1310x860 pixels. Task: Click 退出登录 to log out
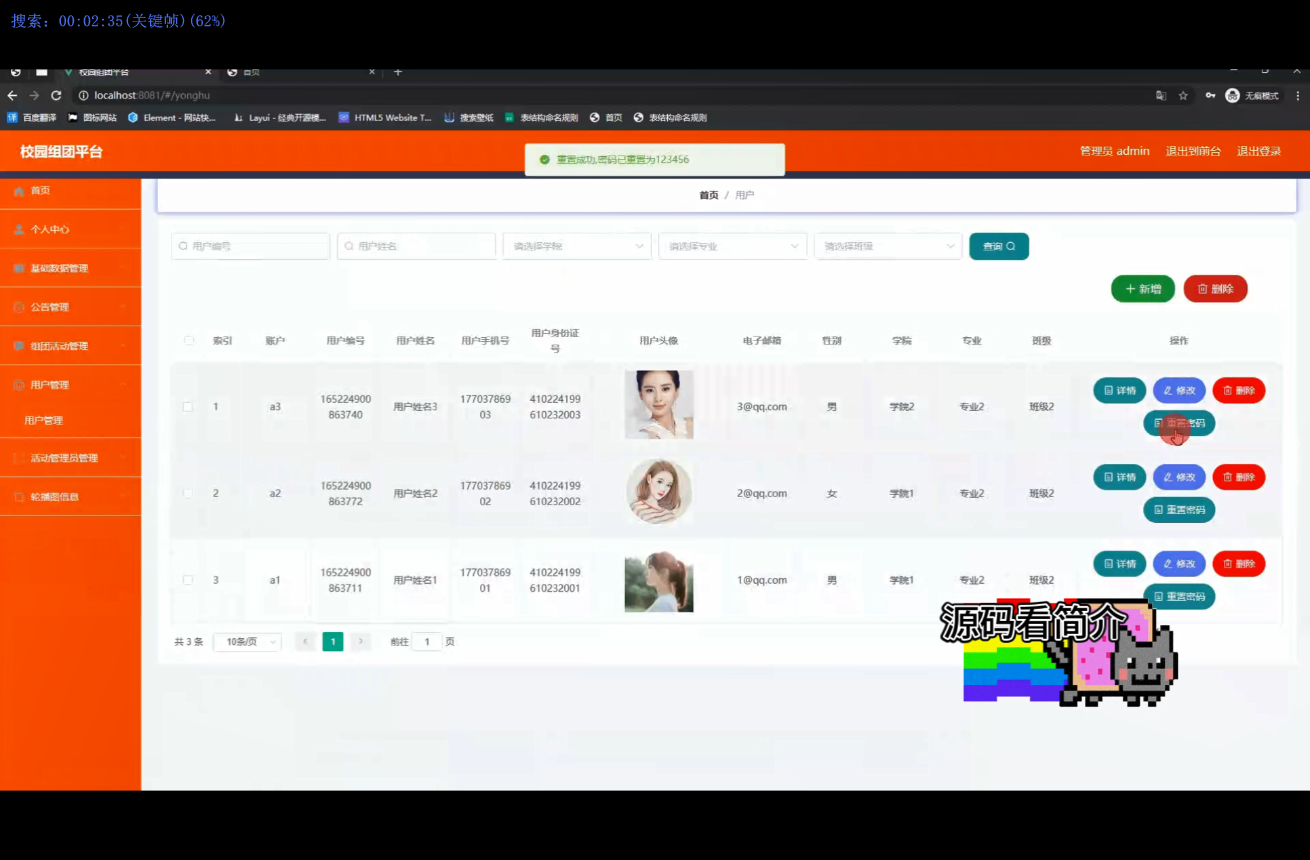click(x=1258, y=151)
